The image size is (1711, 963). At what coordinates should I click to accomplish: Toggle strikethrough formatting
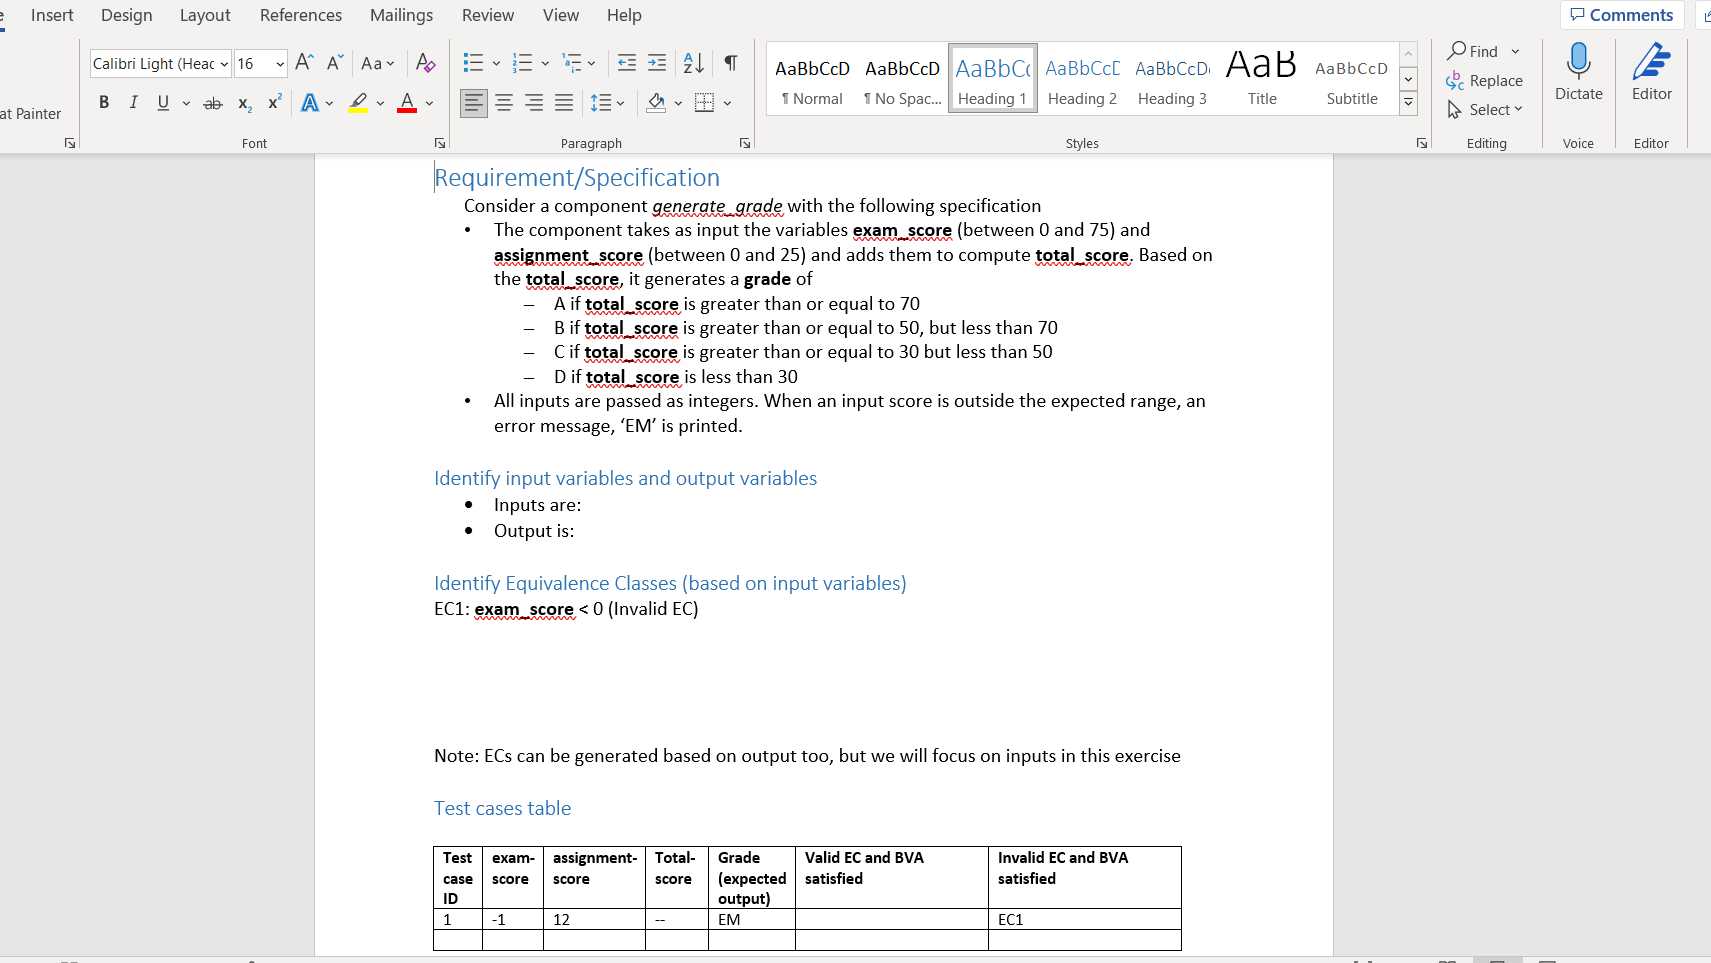[x=212, y=102]
